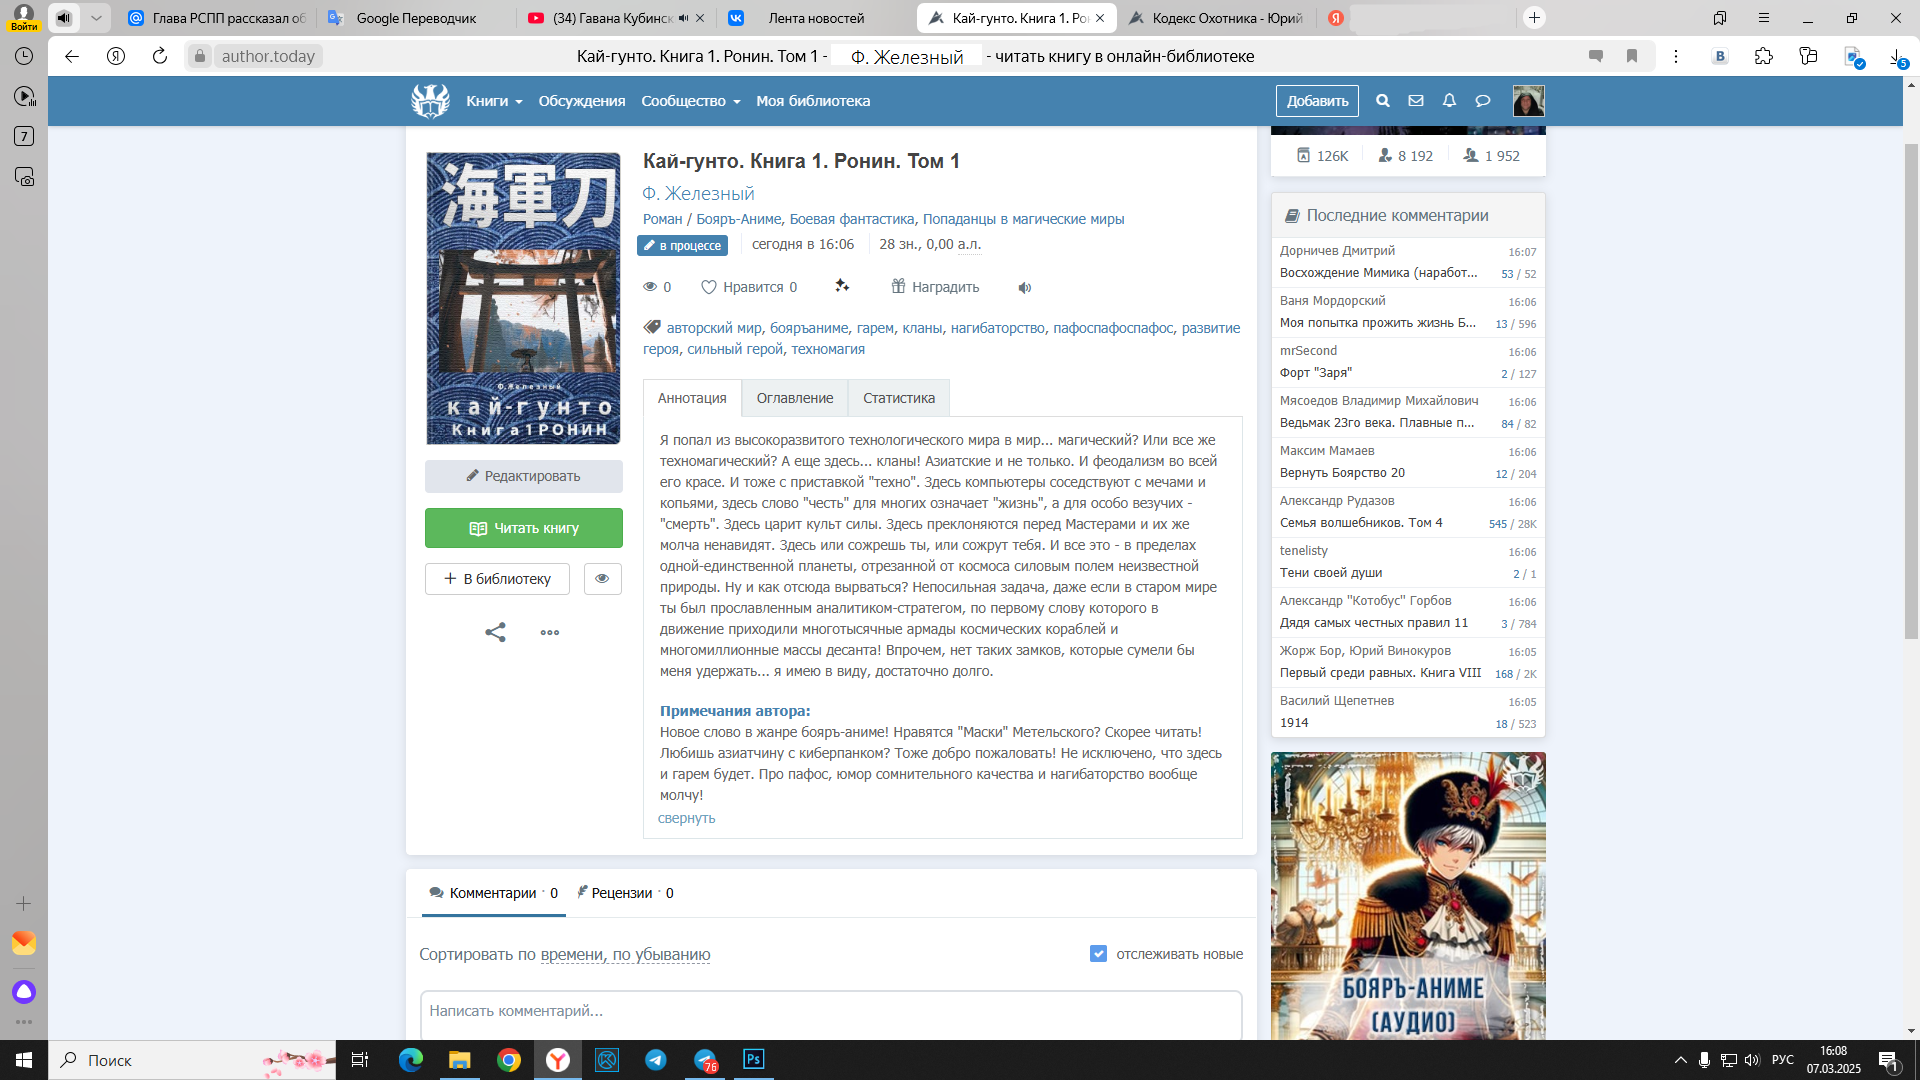Toggle the отслеживать новые checkbox

[1098, 954]
